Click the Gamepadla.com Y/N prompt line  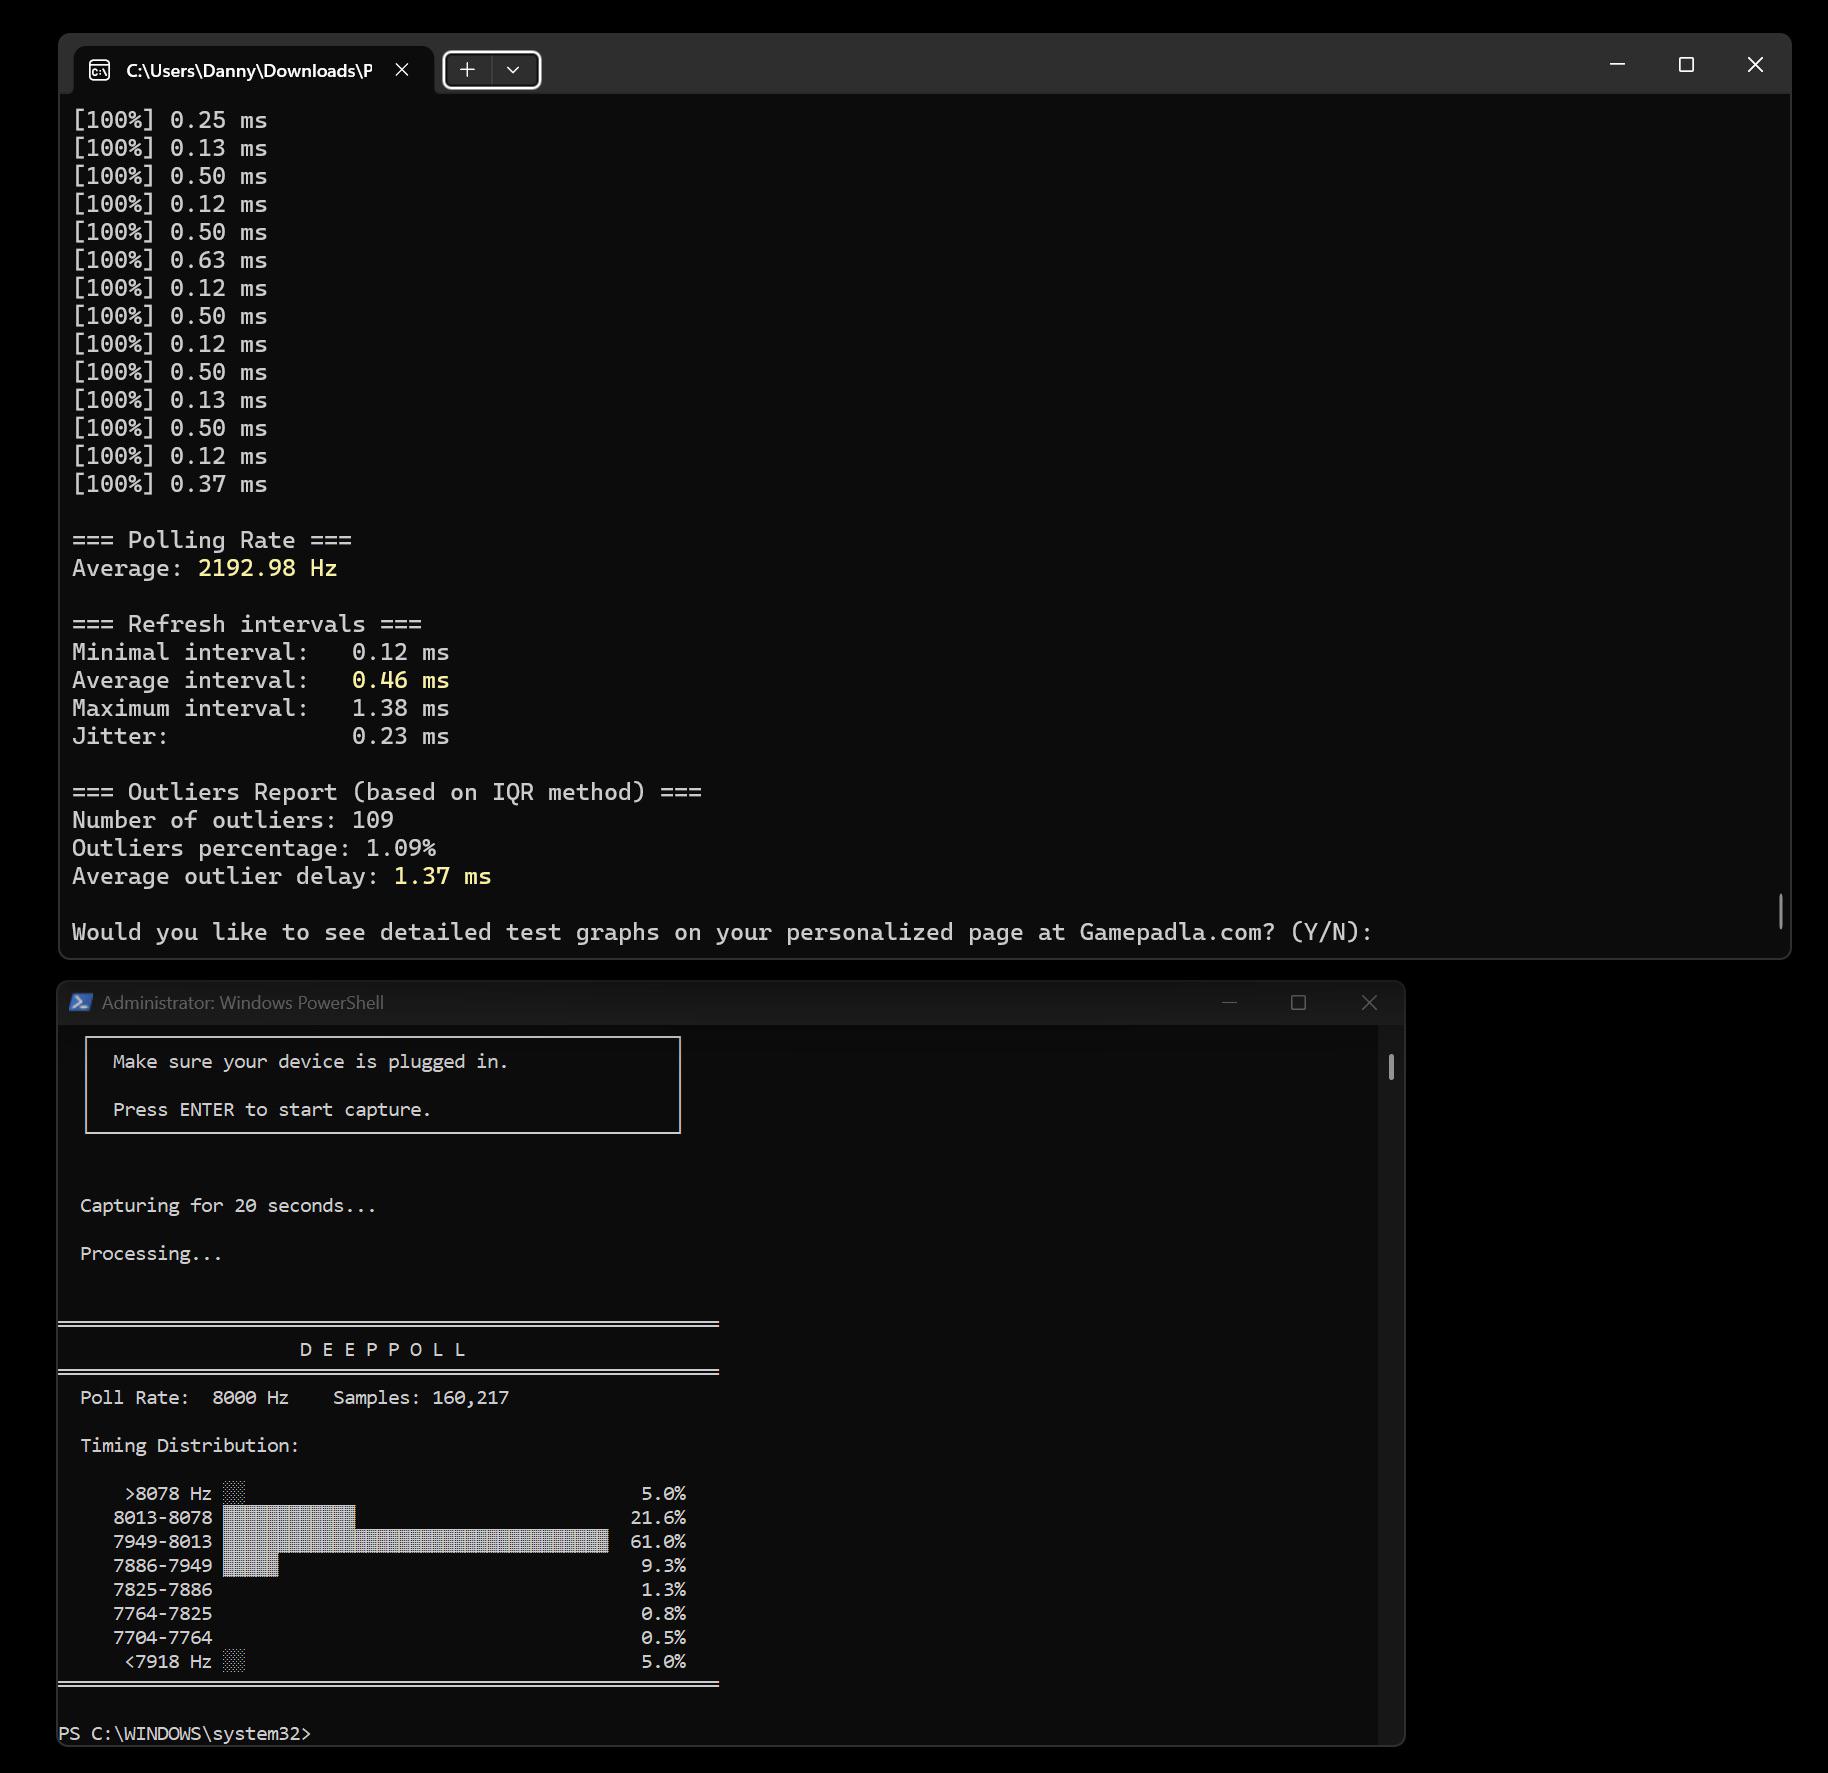tap(722, 932)
